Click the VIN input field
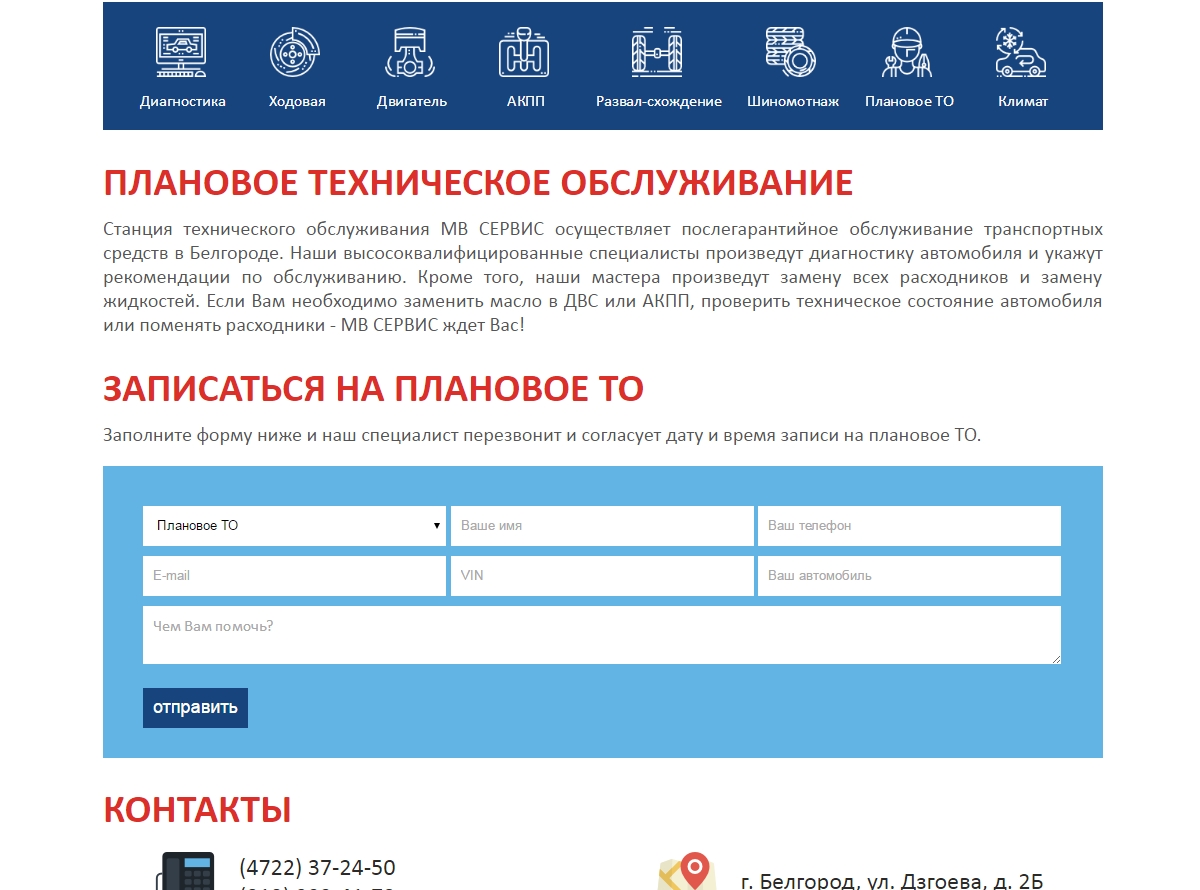Screen dimensions: 1200x890 click(x=602, y=576)
